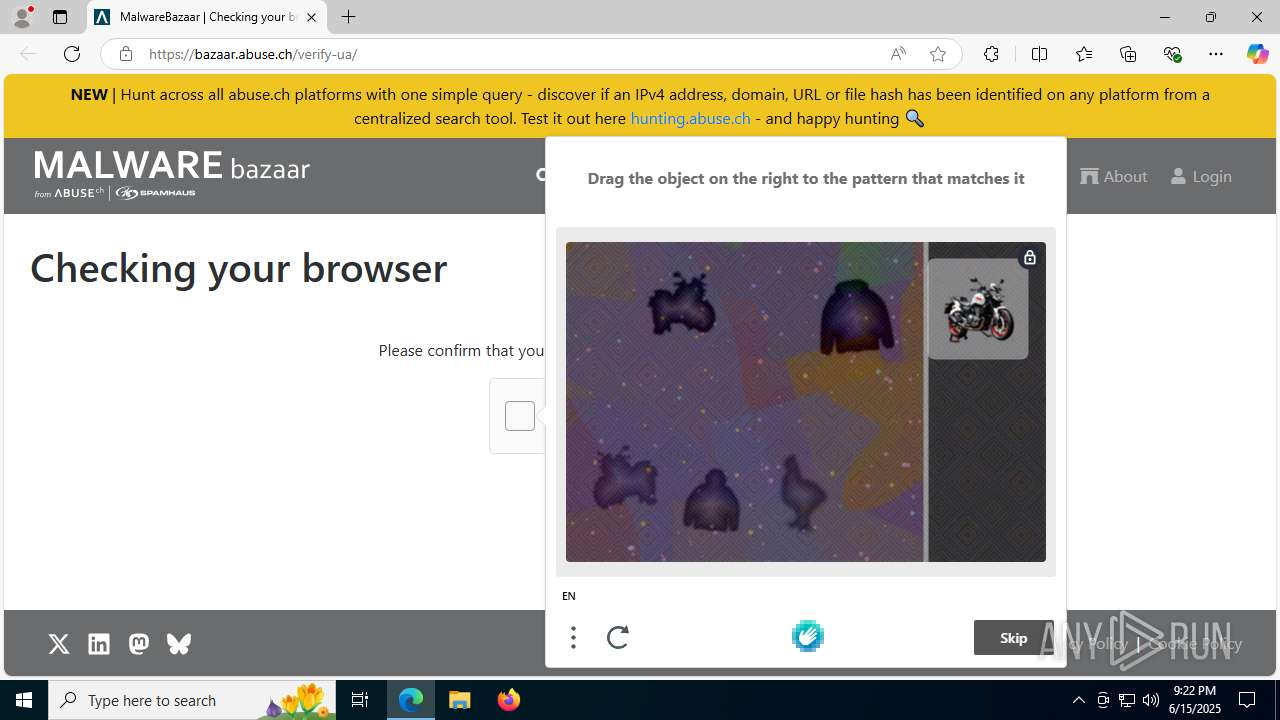Skip the captcha challenge
Screen dimensions: 1280x720
(x=1013, y=638)
